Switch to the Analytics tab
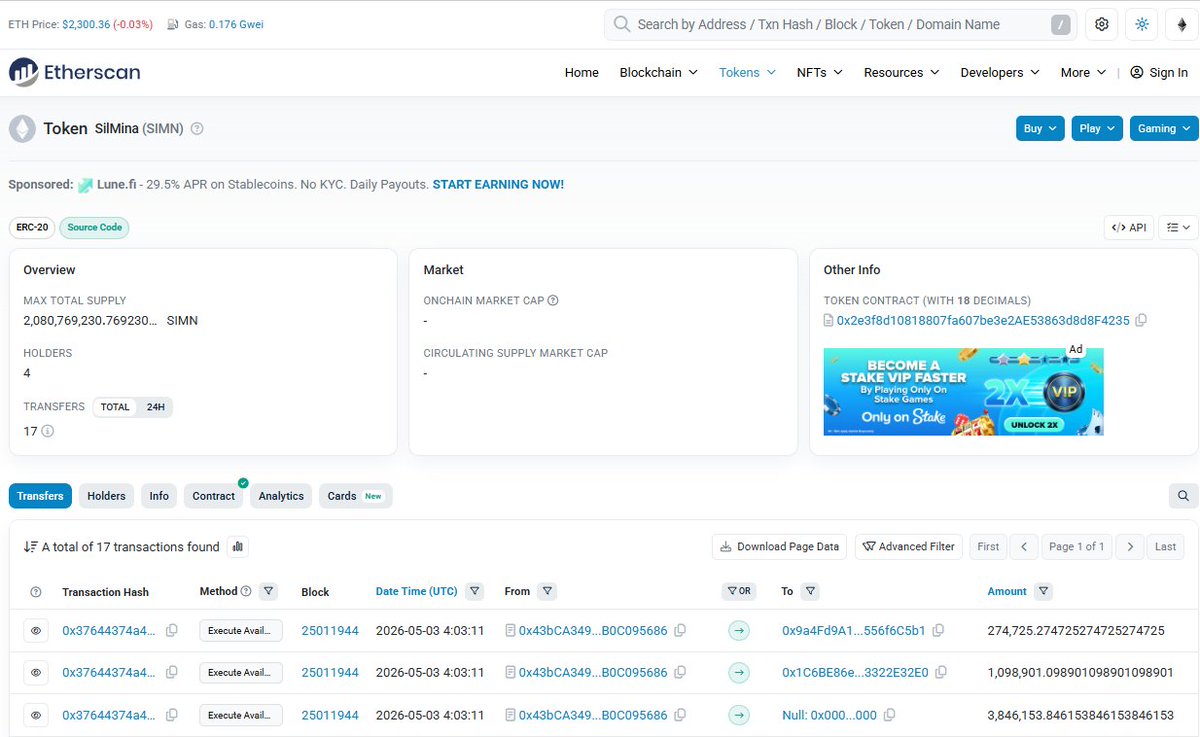Screen dimensions: 1200x737 coord(281,496)
